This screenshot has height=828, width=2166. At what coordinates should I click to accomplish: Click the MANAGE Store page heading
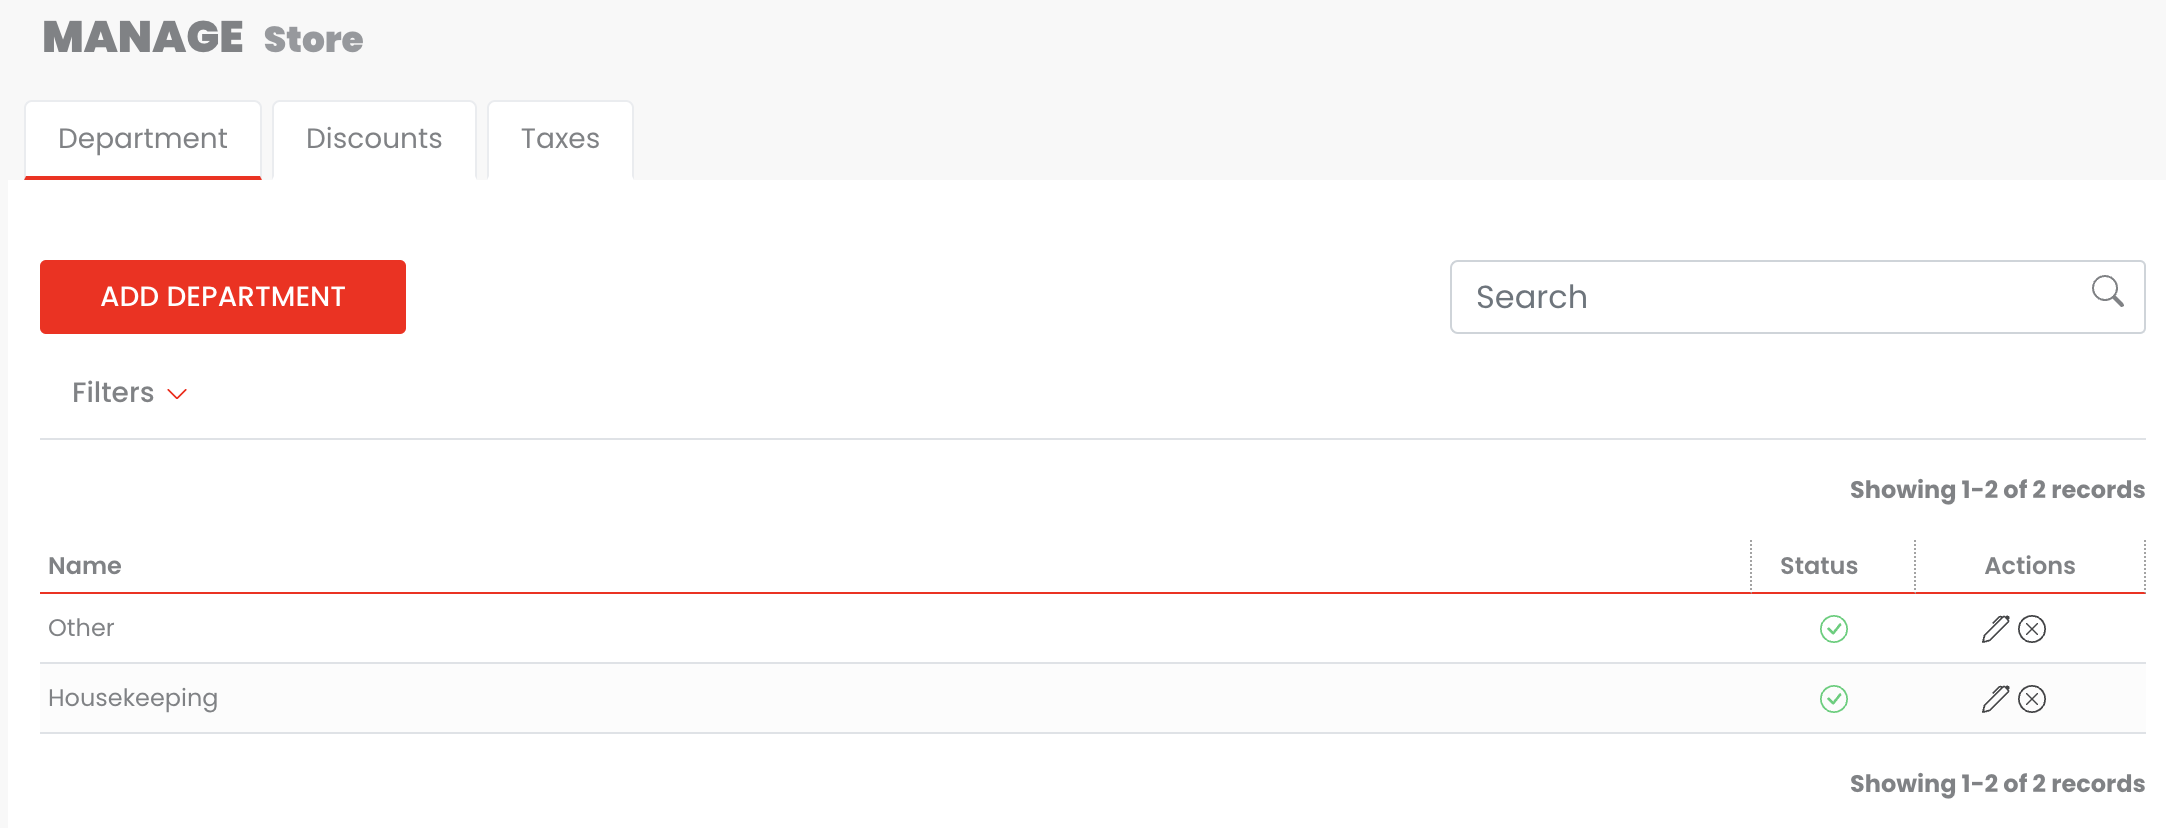coord(203,38)
